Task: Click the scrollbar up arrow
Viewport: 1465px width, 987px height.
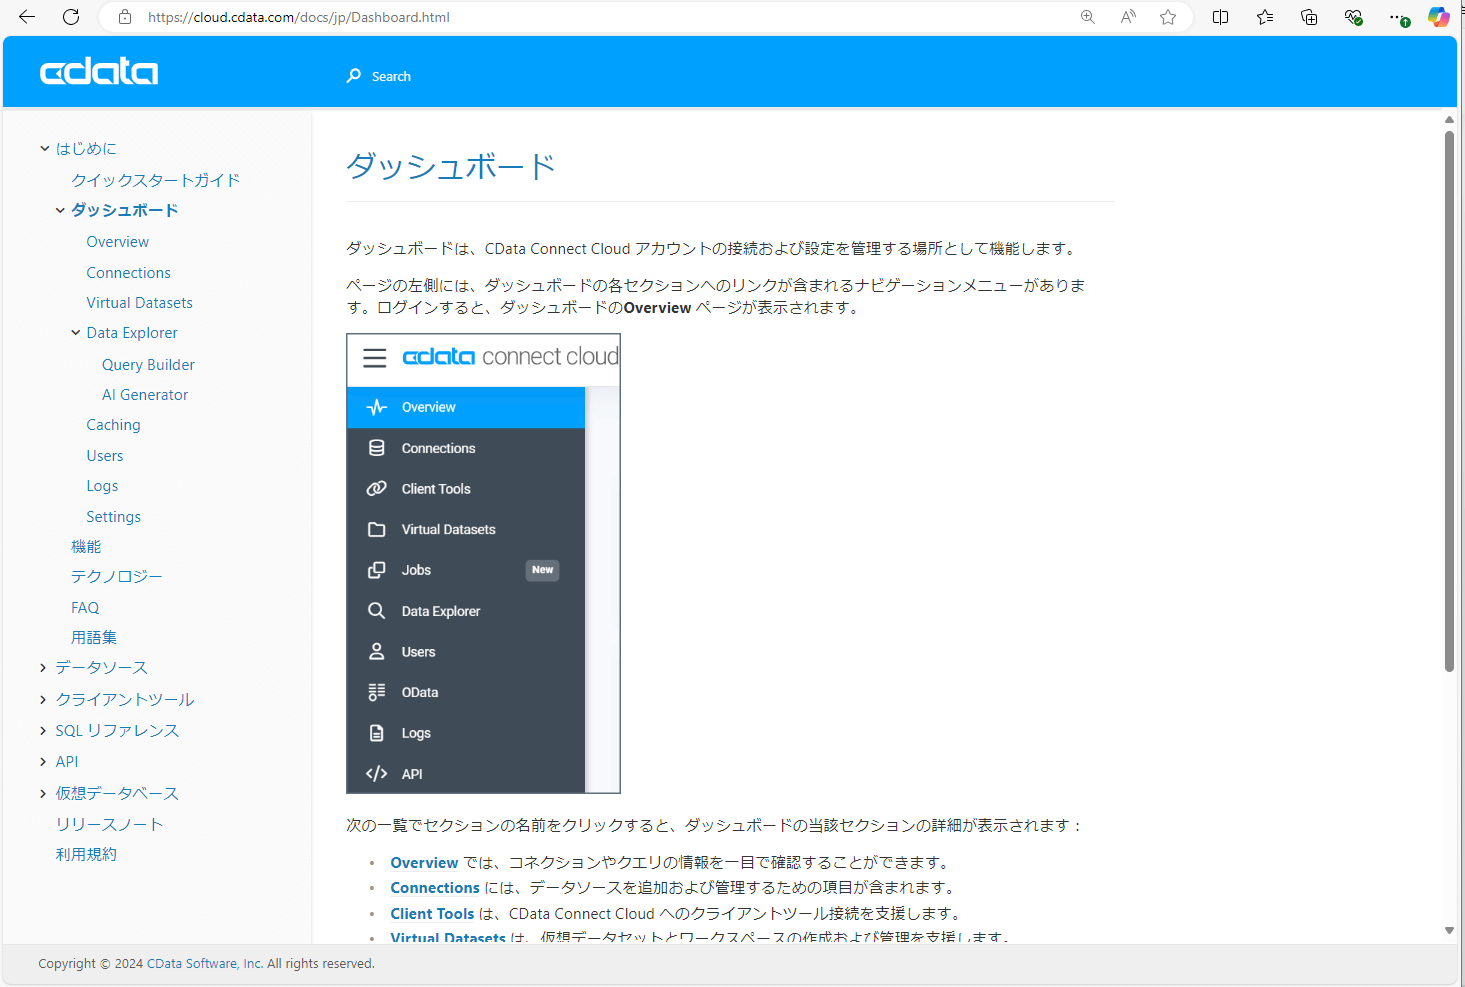Action: click(1449, 120)
